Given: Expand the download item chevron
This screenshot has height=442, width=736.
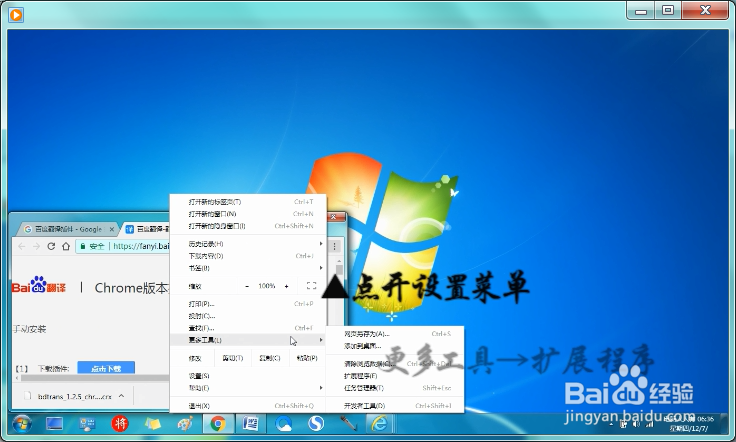Looking at the screenshot, I should [121, 396].
